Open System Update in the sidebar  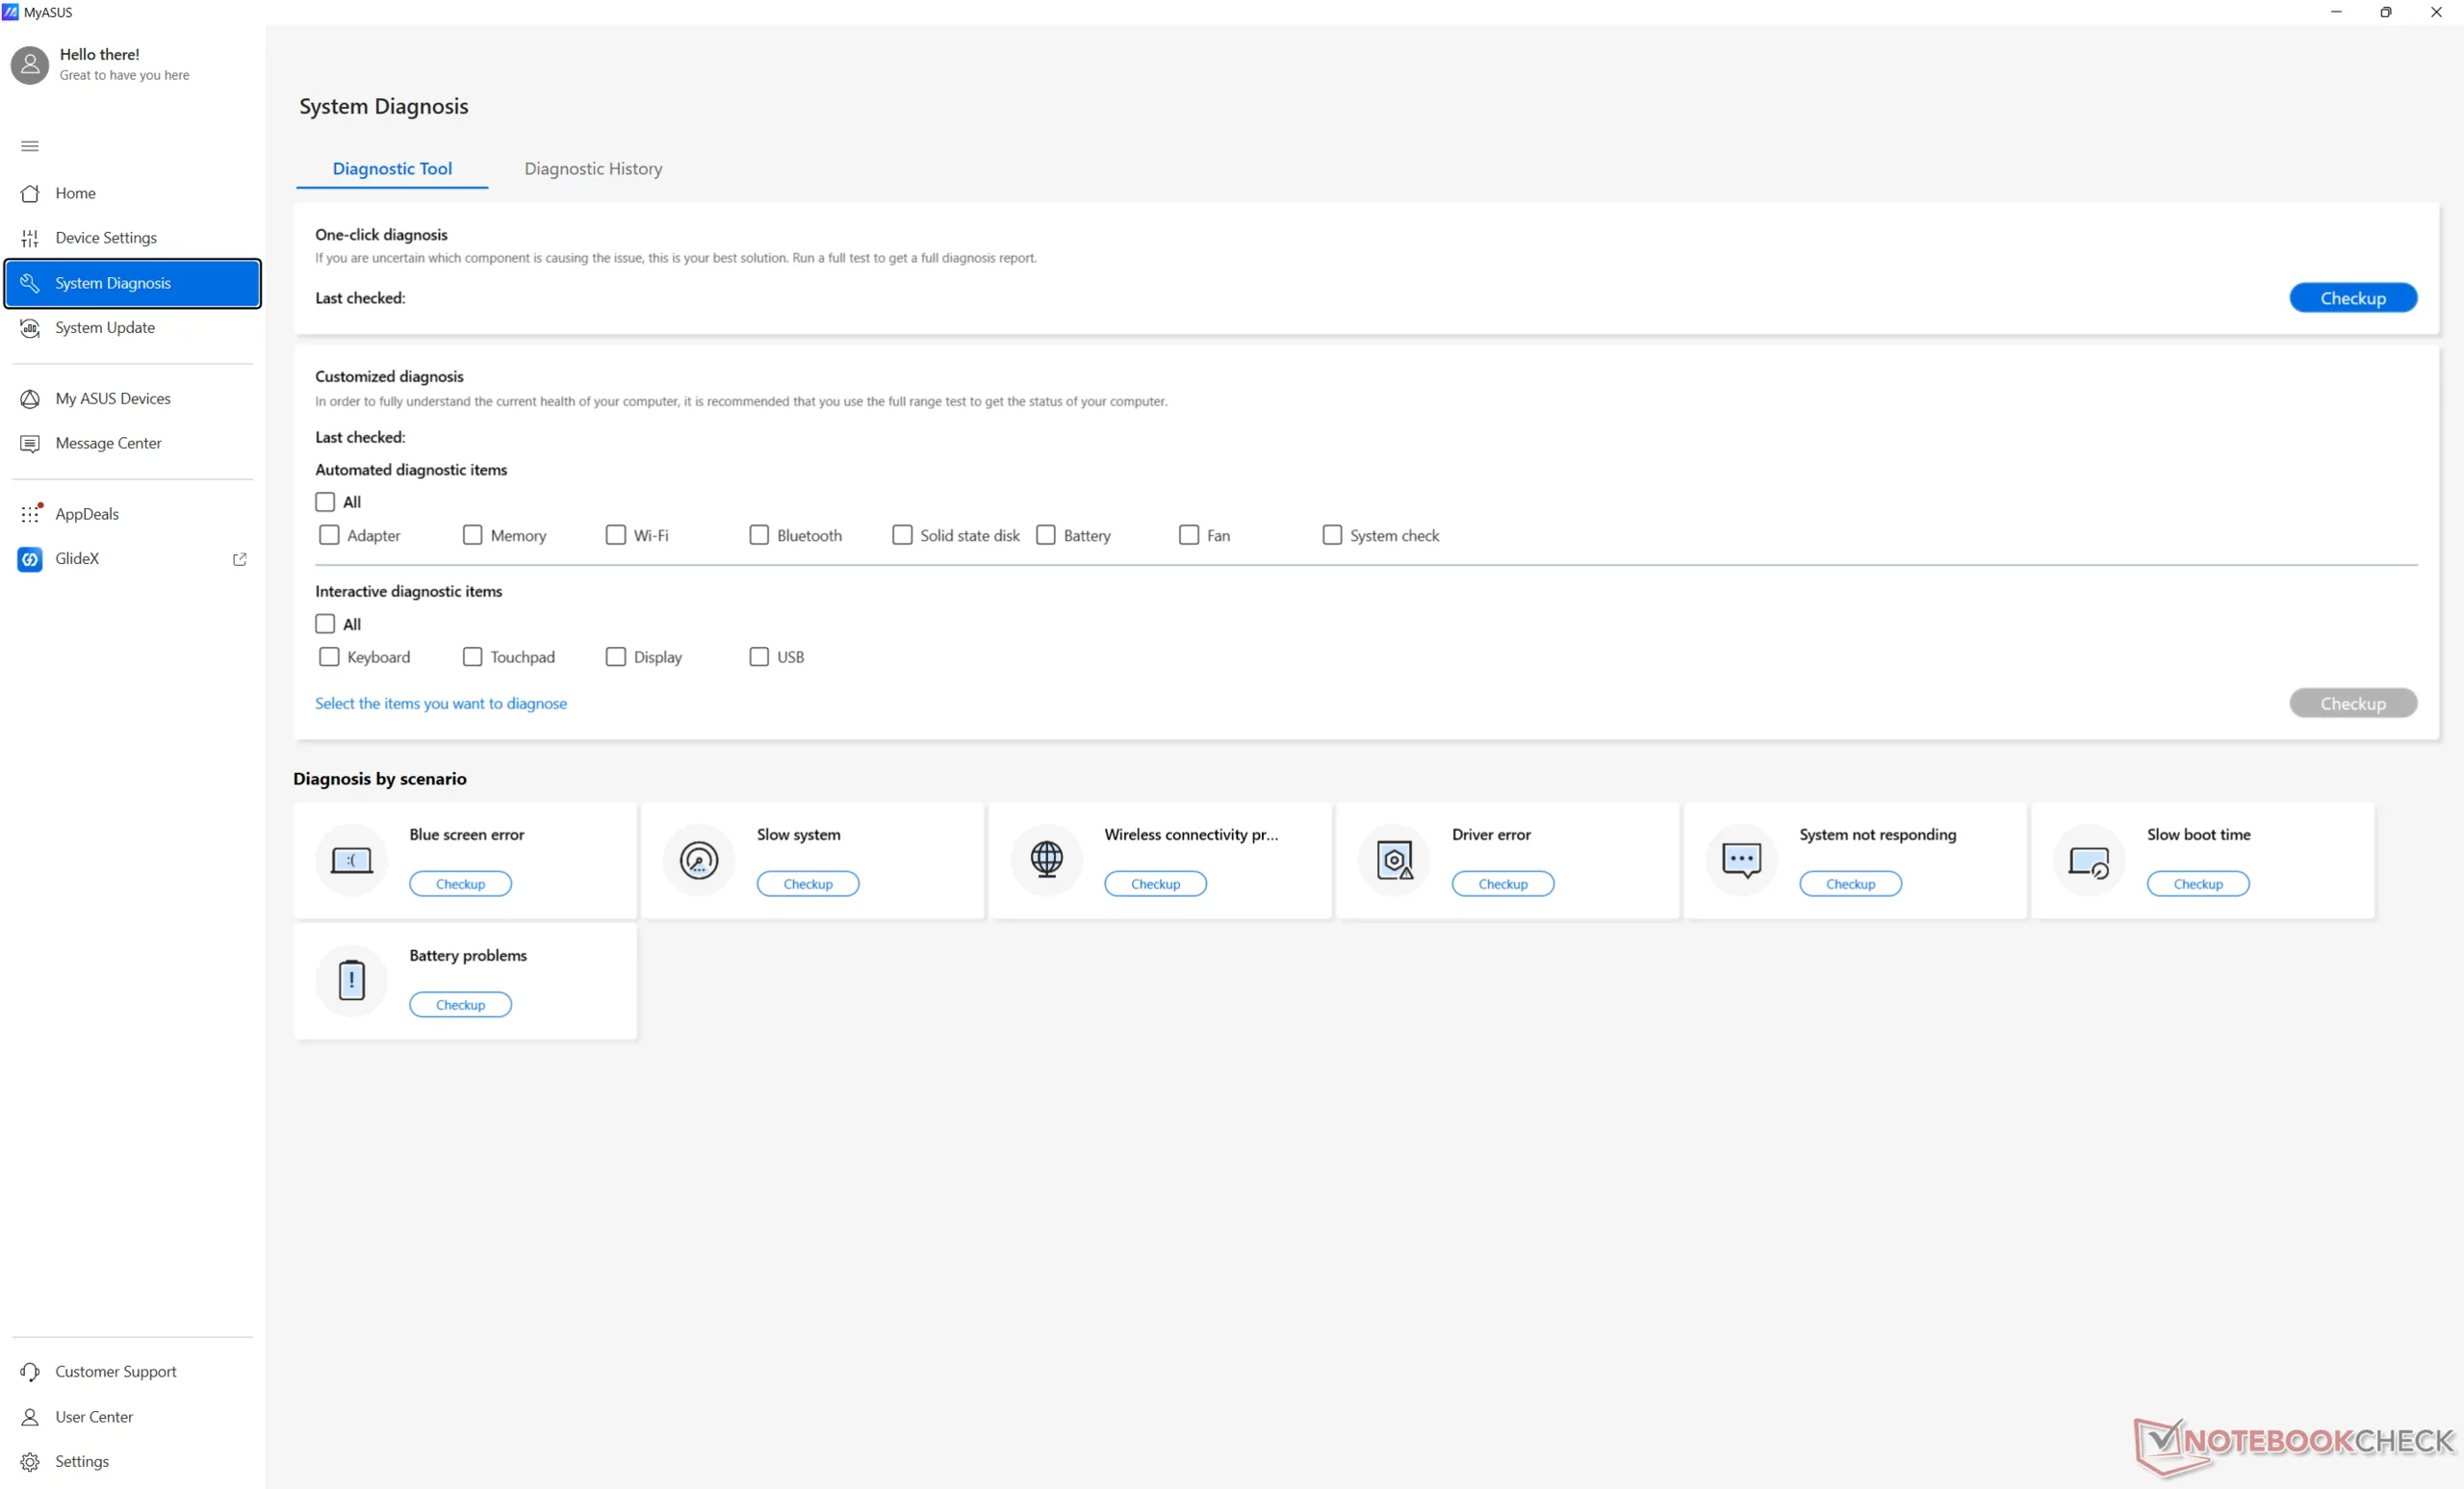105,328
